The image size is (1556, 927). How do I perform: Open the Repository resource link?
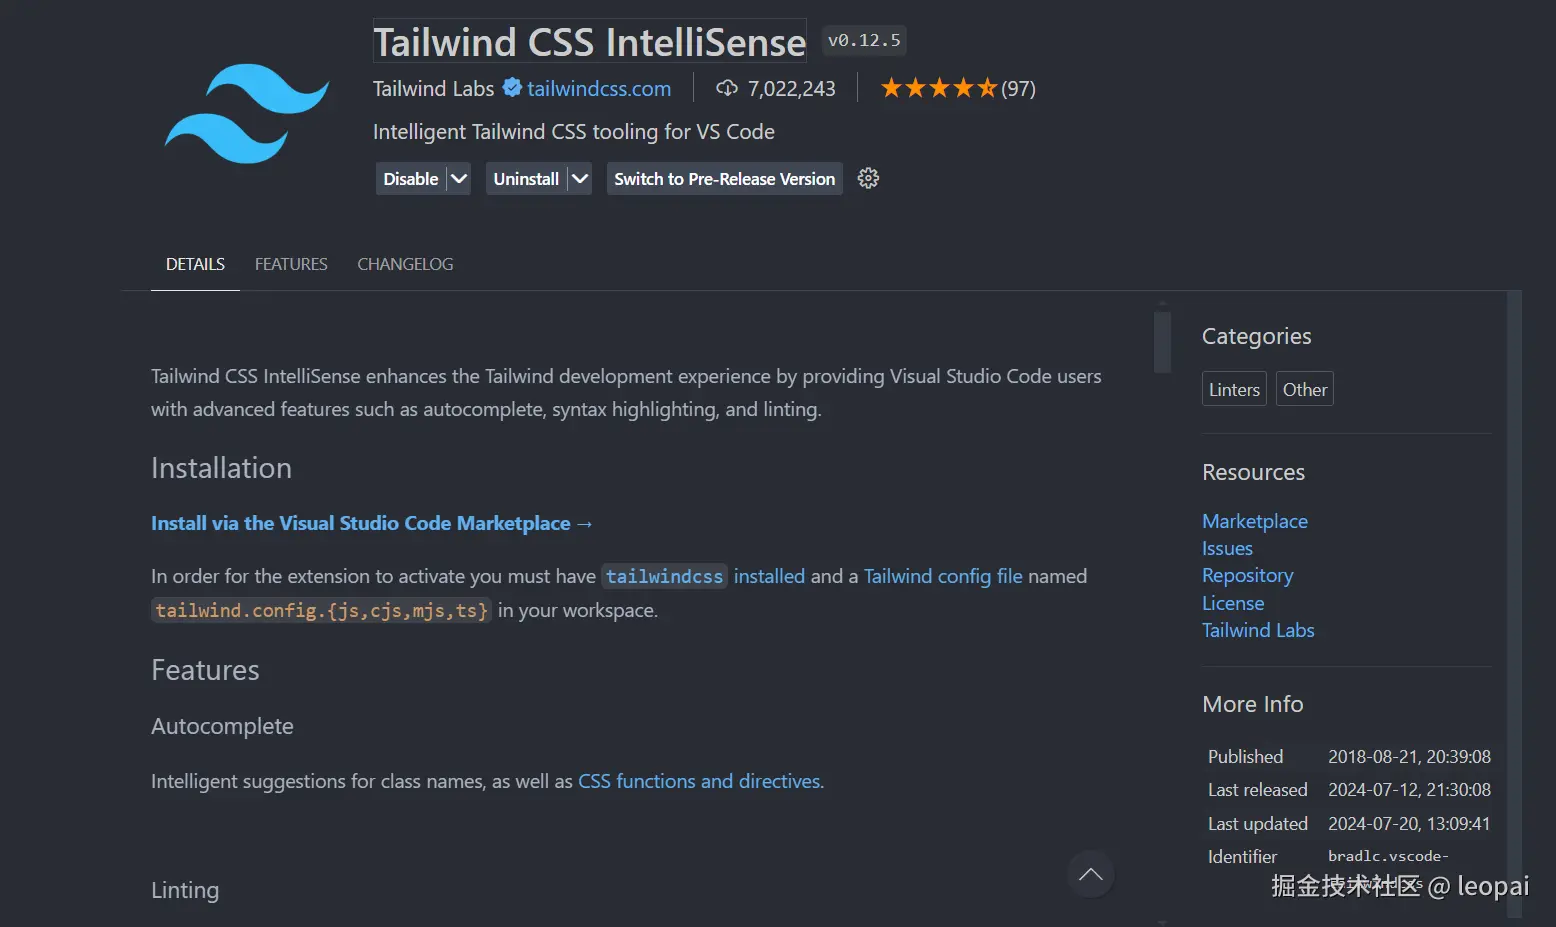point(1247,576)
